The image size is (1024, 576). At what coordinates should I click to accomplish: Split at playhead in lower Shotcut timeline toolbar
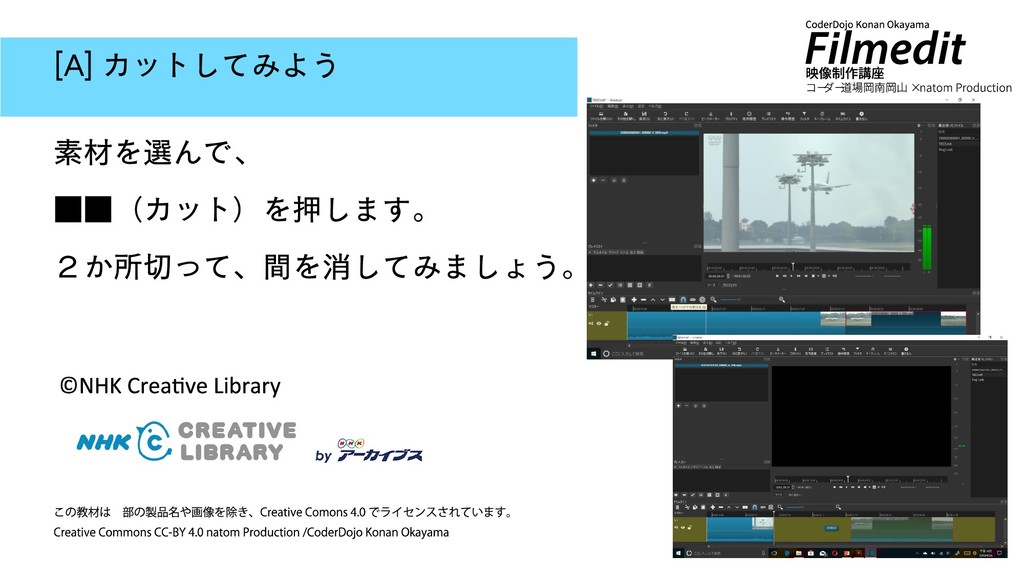(745, 507)
